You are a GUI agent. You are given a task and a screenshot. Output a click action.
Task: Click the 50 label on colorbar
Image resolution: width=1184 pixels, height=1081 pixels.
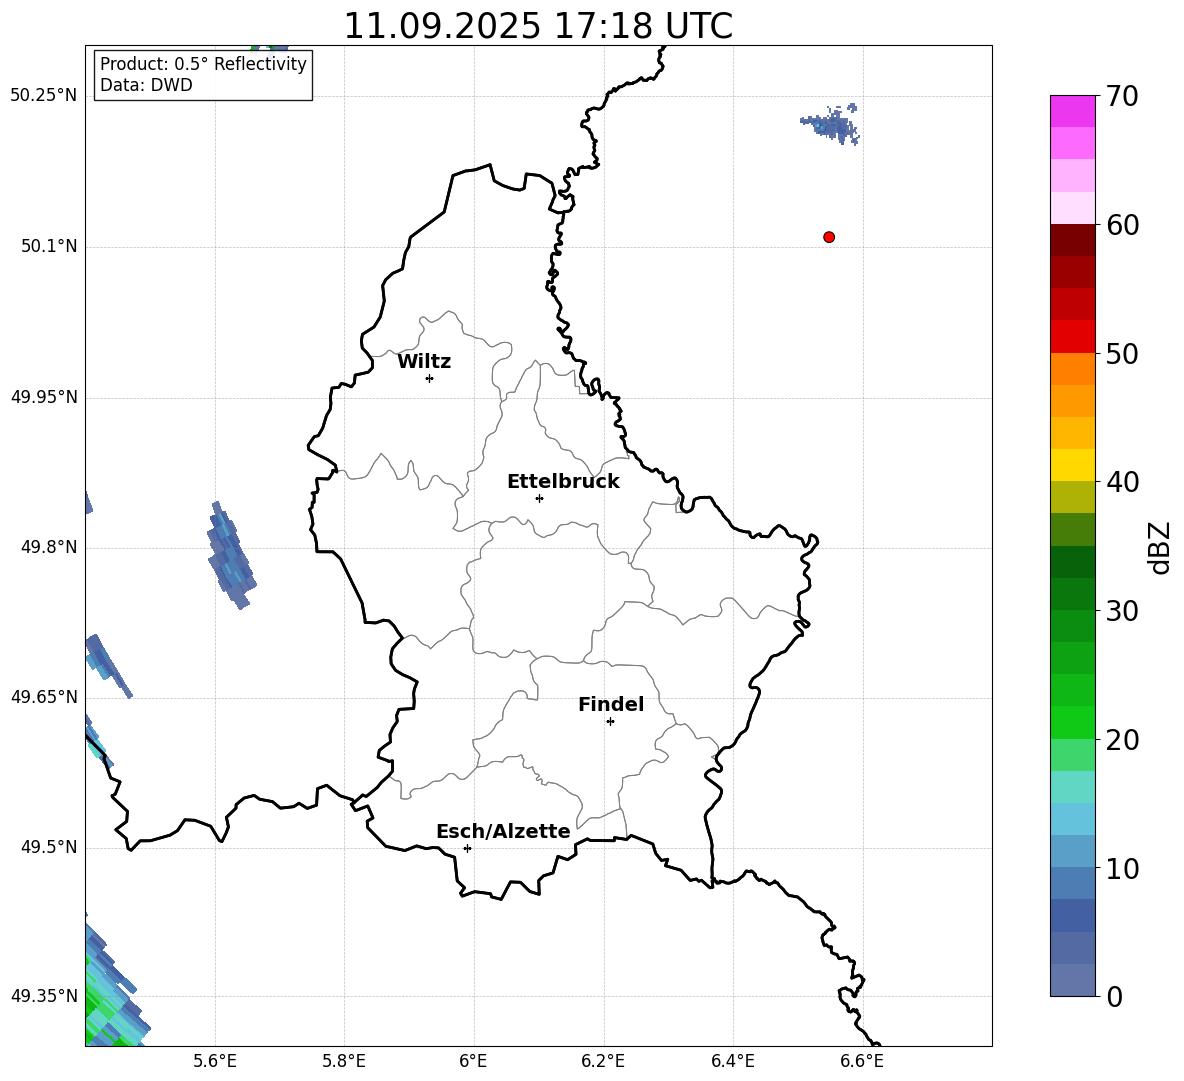point(1123,353)
